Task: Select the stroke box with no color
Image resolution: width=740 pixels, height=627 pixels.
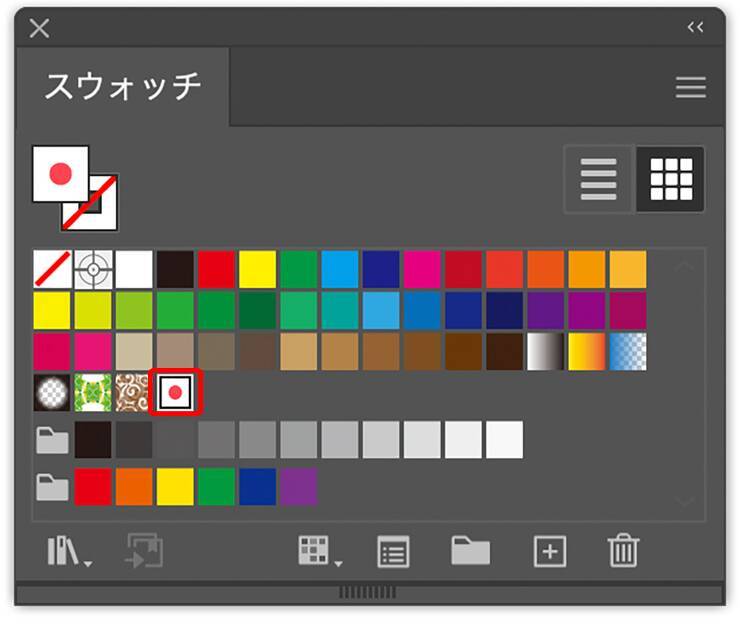Action: pyautogui.click(x=103, y=215)
